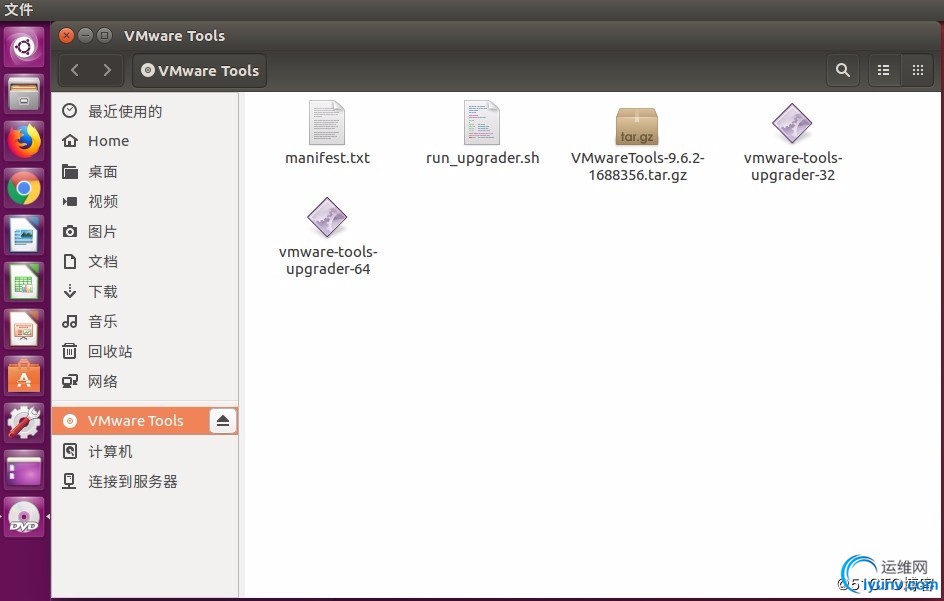Viewport: 944px width, 601px height.
Task: Click the manifest.txt file name label
Action: pyautogui.click(x=328, y=158)
